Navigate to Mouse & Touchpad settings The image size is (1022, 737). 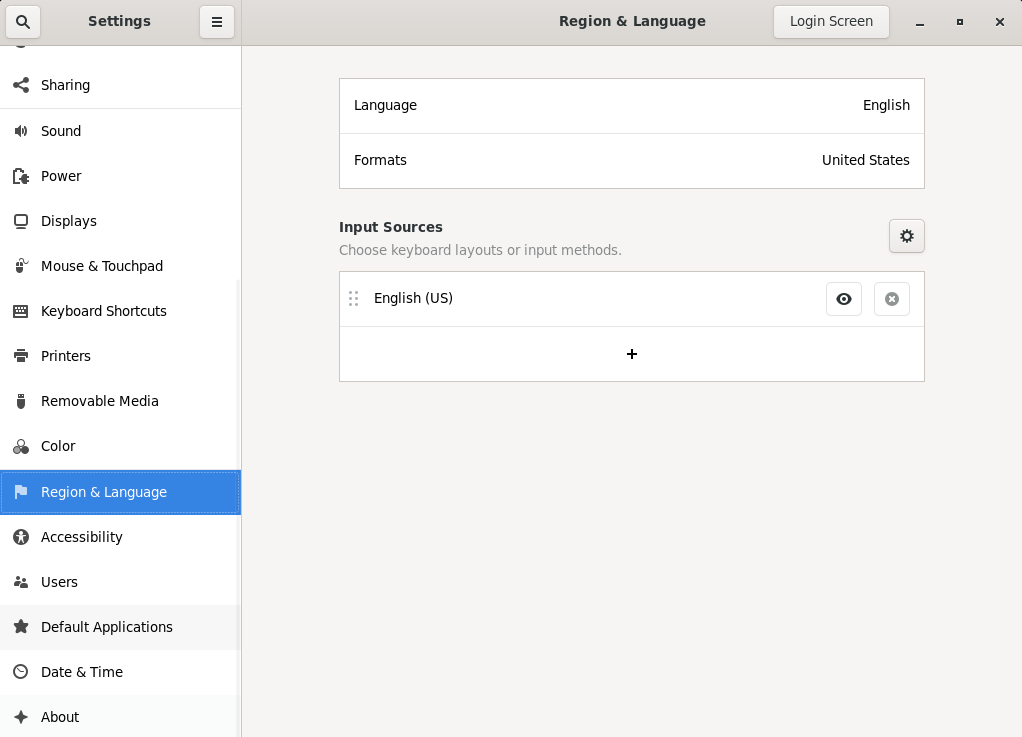[x=101, y=266]
